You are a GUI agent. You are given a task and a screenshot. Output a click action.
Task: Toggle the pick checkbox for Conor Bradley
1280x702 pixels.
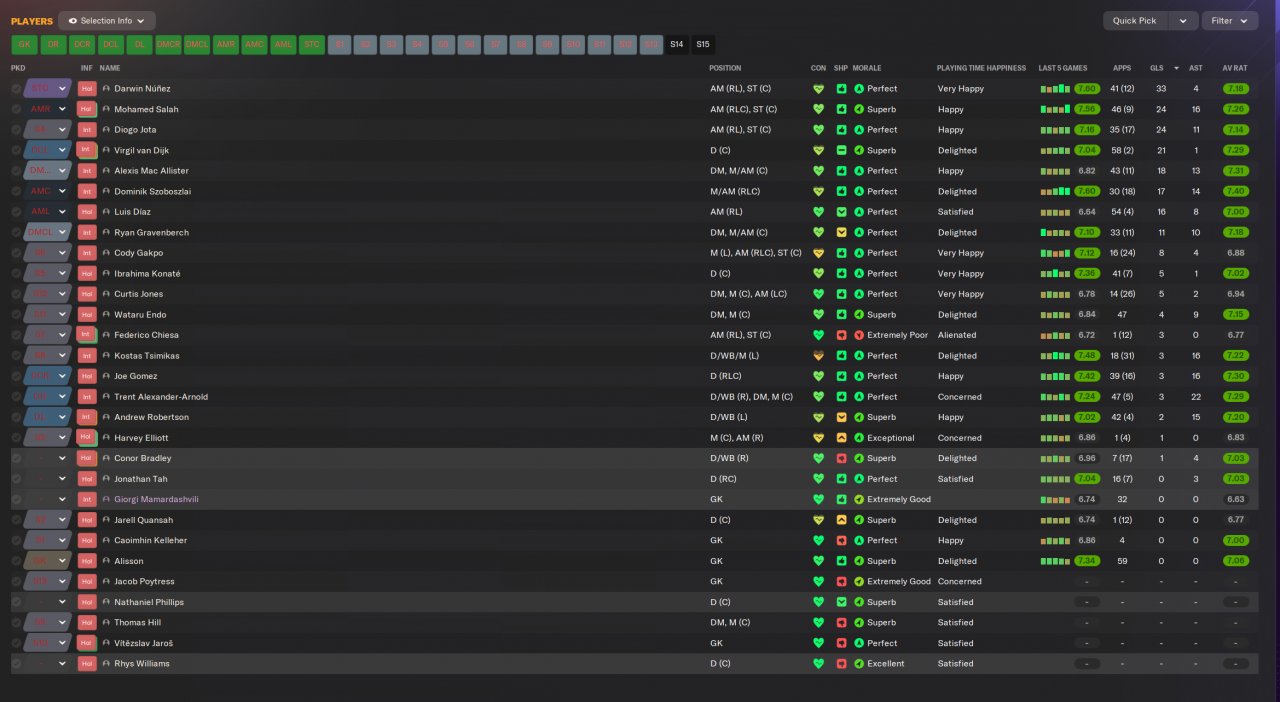[16, 458]
